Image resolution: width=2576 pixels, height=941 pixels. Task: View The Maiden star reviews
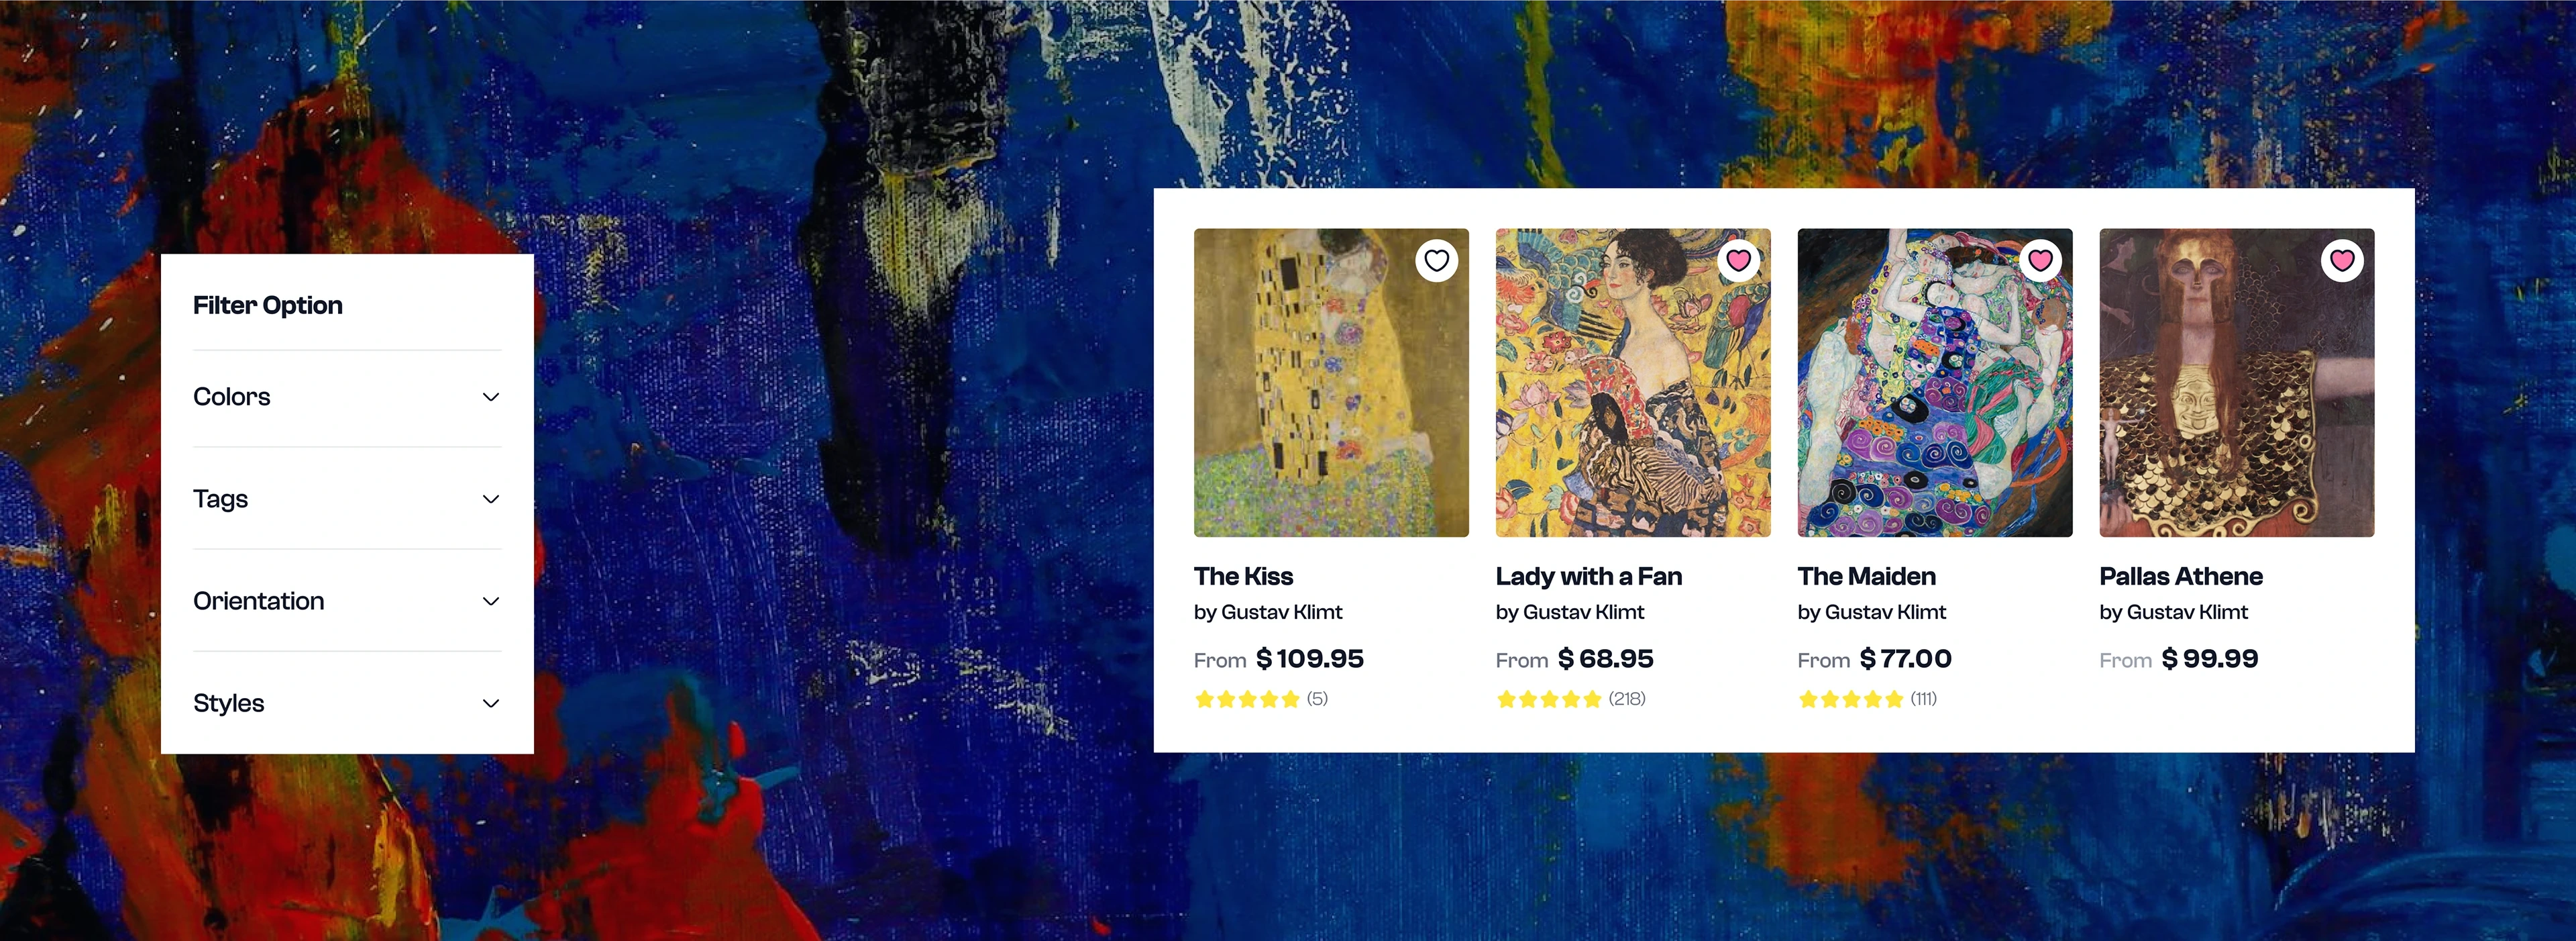coord(1868,699)
